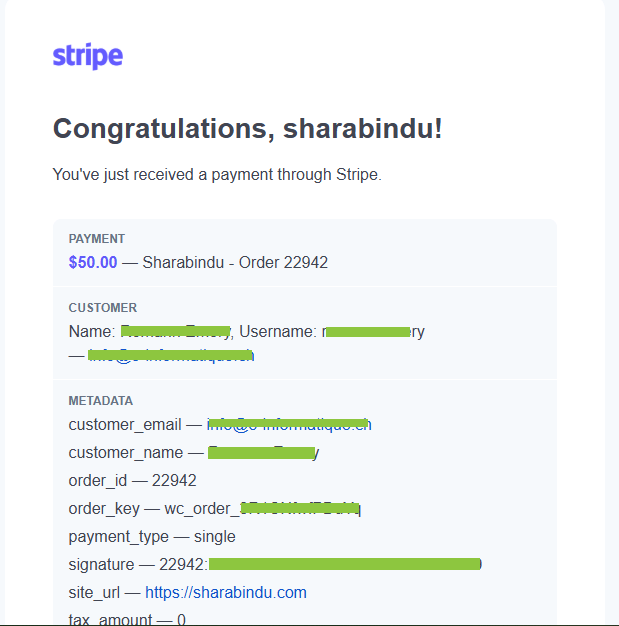Click the payment_type value 'single'
Viewport: 619px width, 626px height.
(x=215, y=537)
